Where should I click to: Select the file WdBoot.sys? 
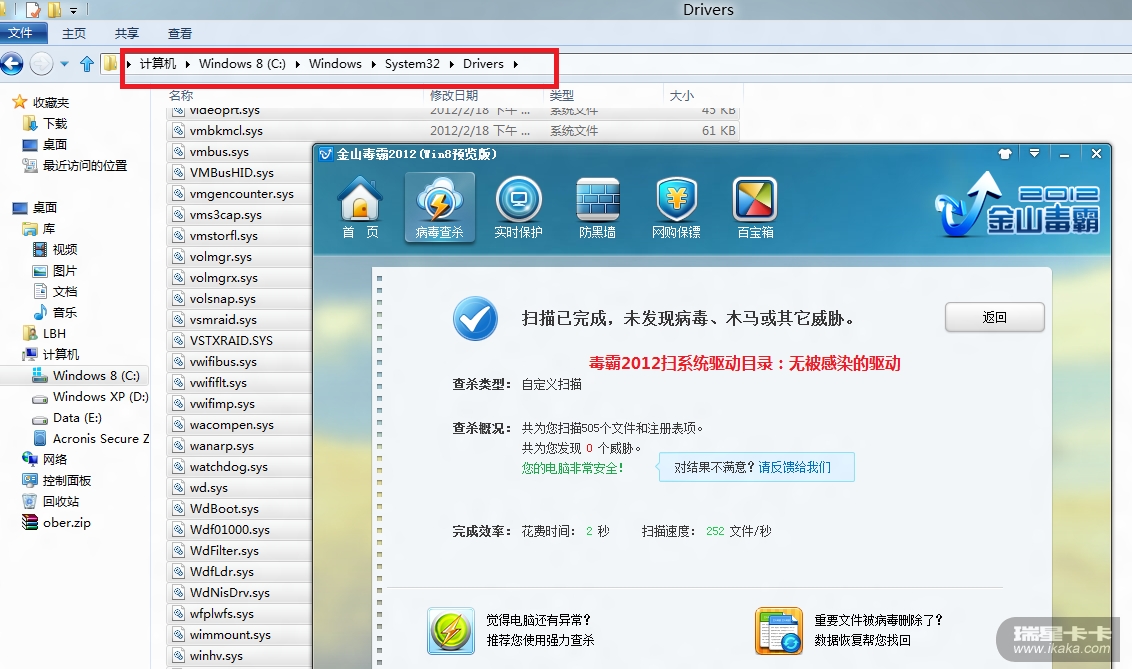(x=224, y=508)
